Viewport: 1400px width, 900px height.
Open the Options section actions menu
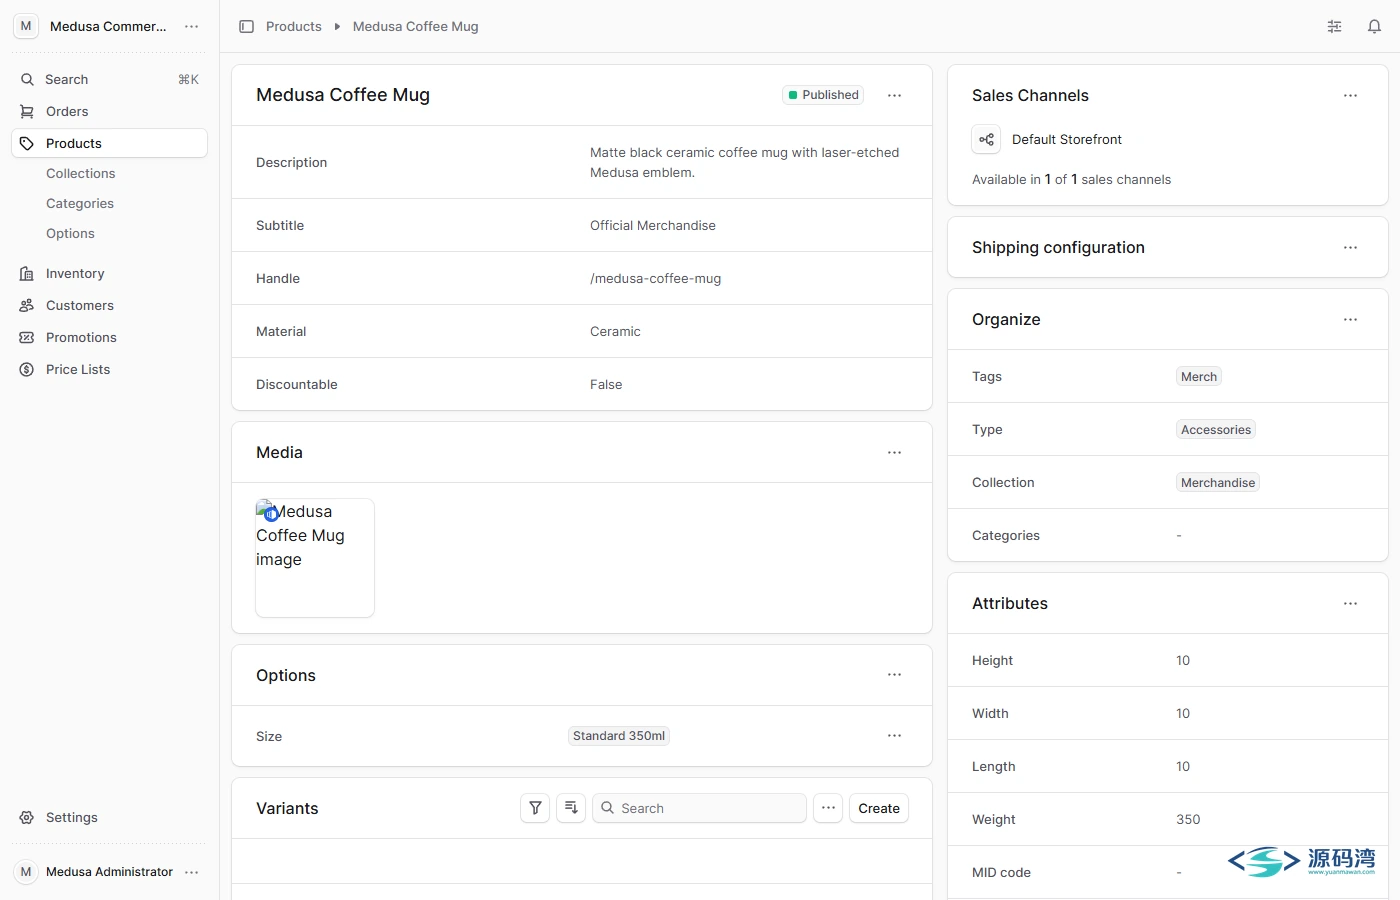click(x=894, y=675)
